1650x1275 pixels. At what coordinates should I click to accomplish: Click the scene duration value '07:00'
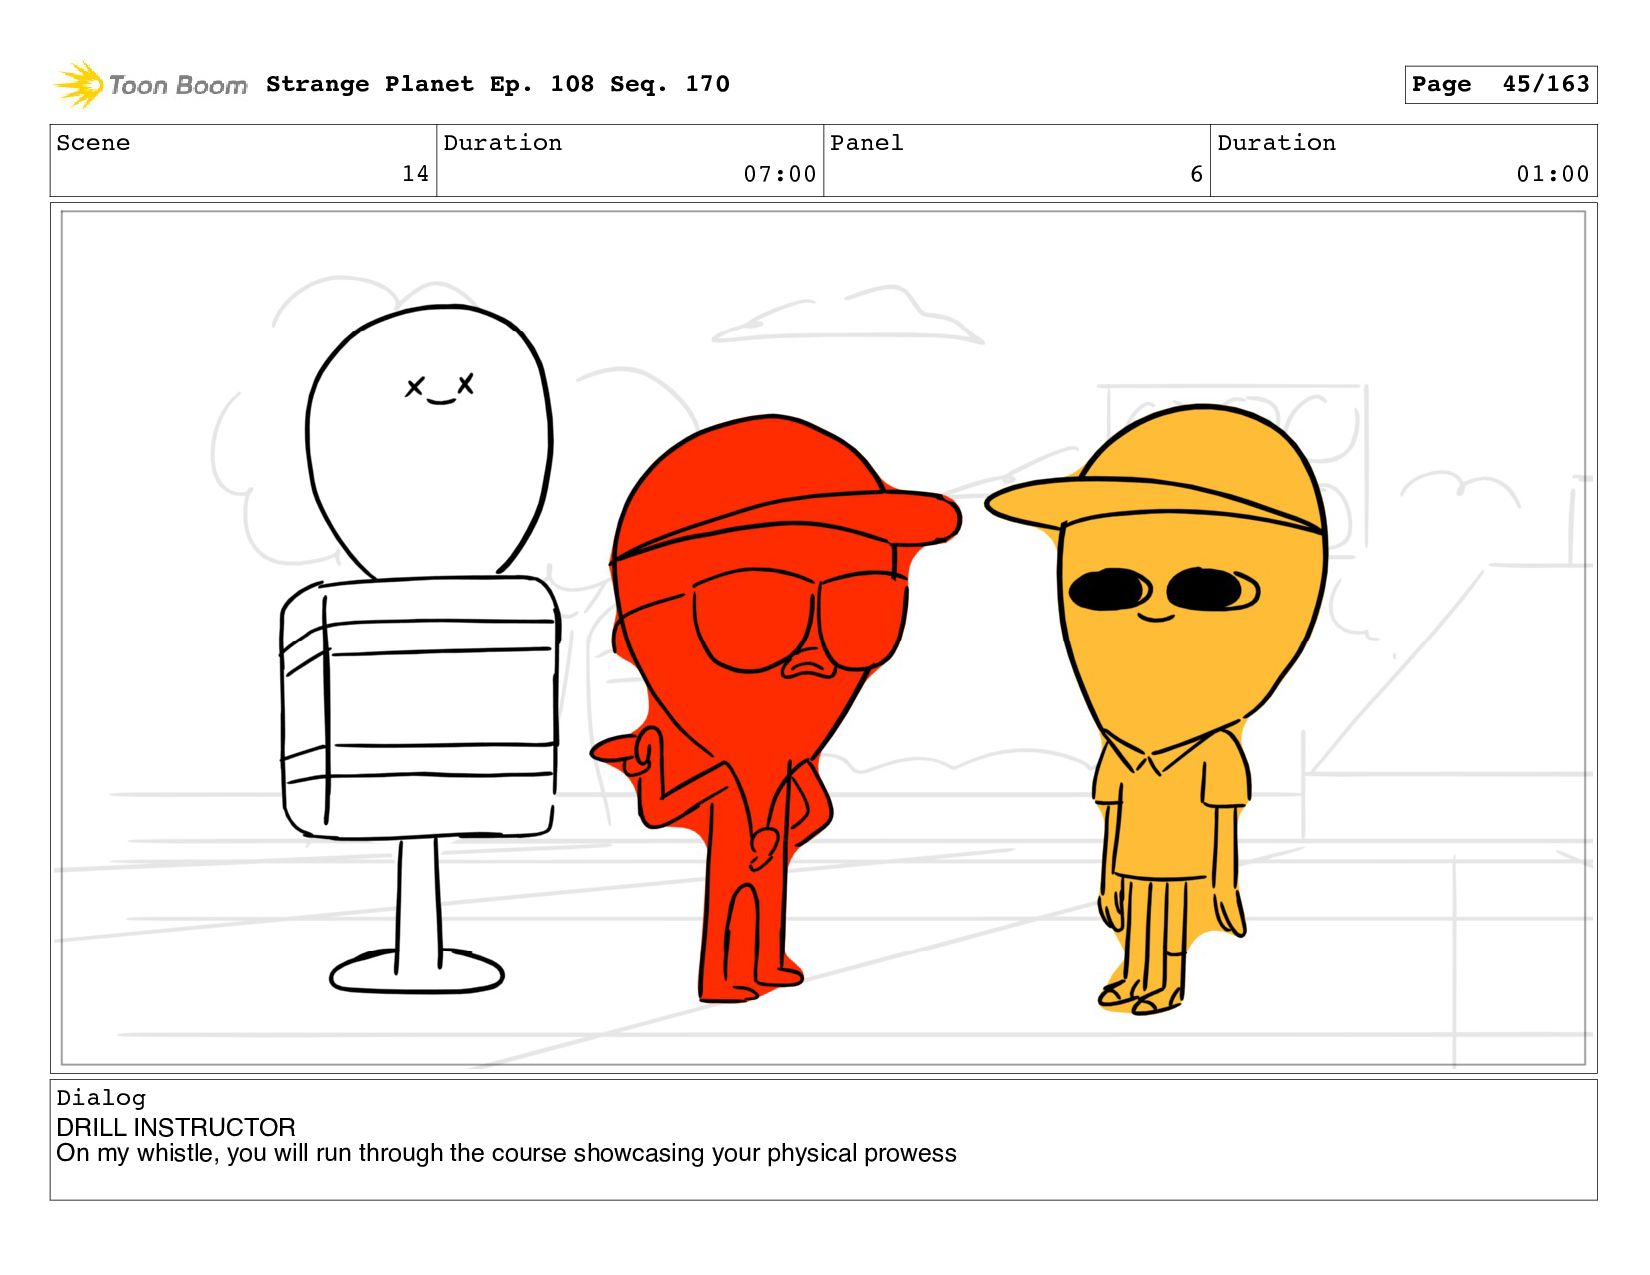pos(779,174)
